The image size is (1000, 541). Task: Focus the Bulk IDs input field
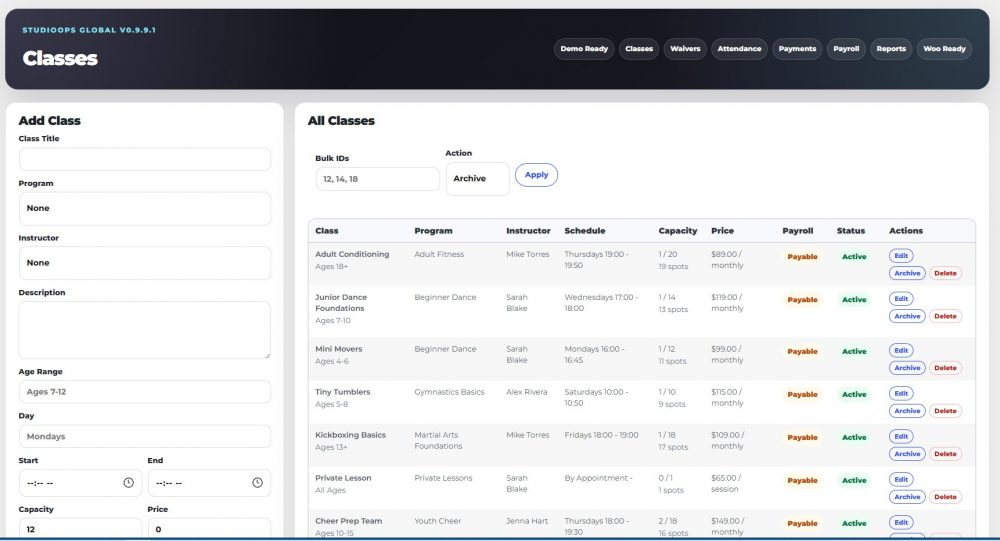tap(378, 179)
